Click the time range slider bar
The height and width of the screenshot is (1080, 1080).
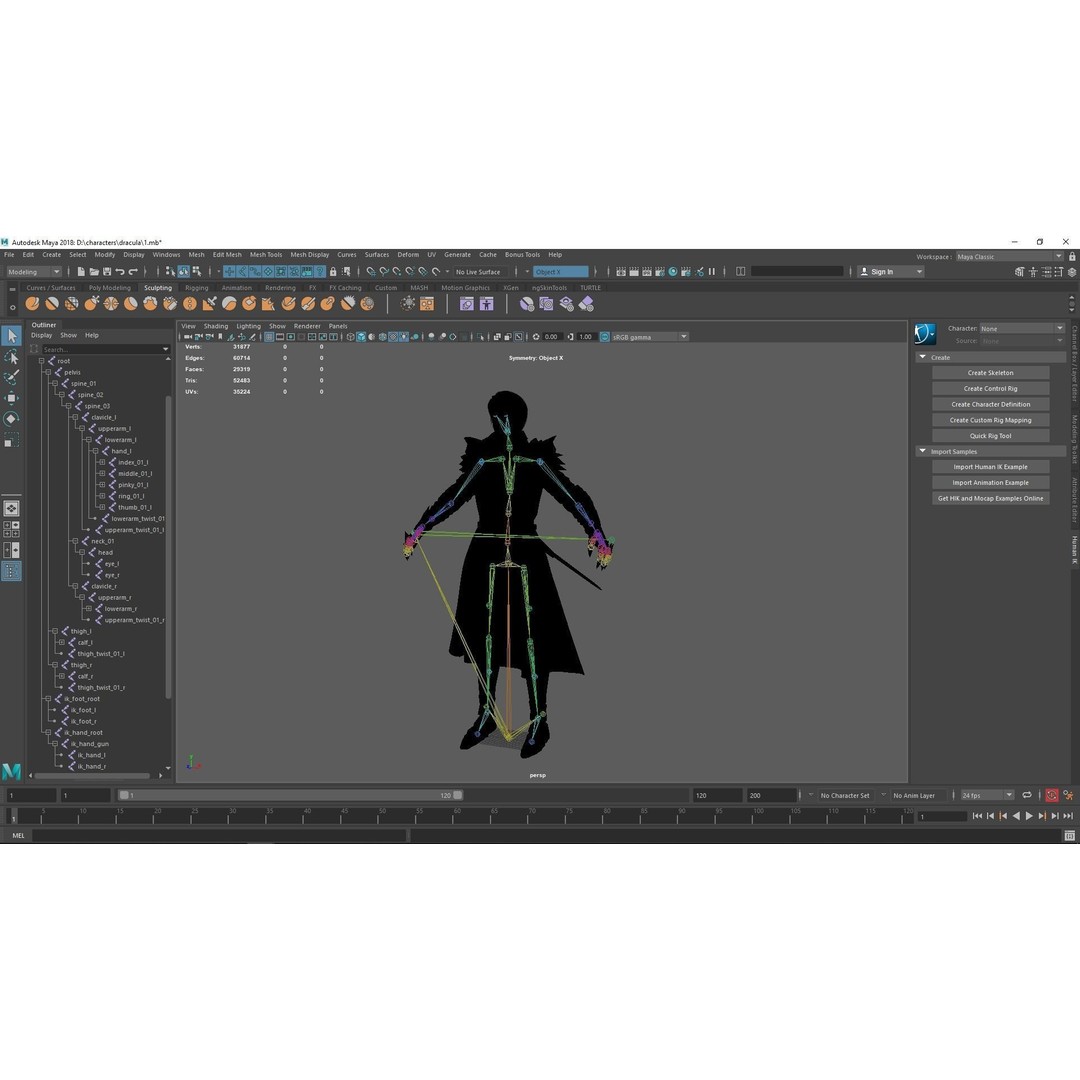[x=290, y=796]
